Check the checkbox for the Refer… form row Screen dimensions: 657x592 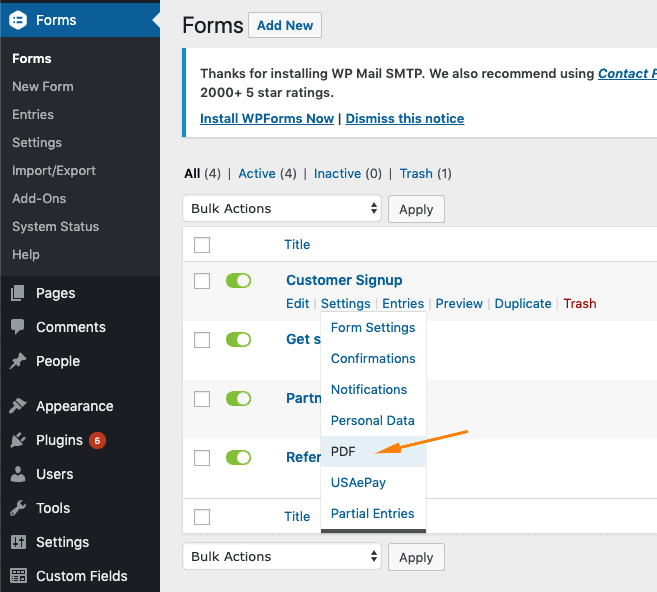pyautogui.click(x=202, y=458)
